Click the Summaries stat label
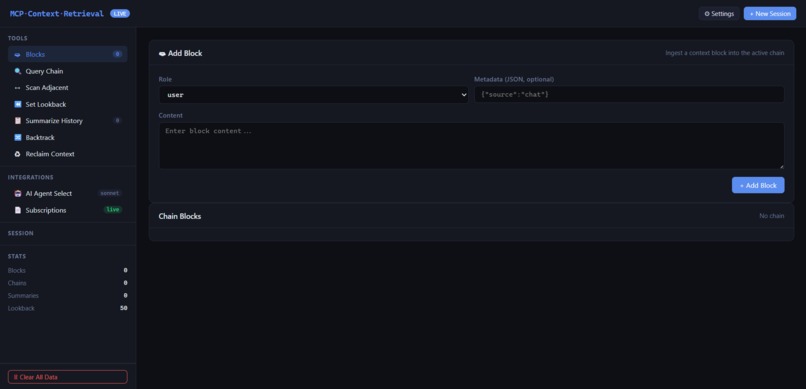806x389 pixels. 23,296
